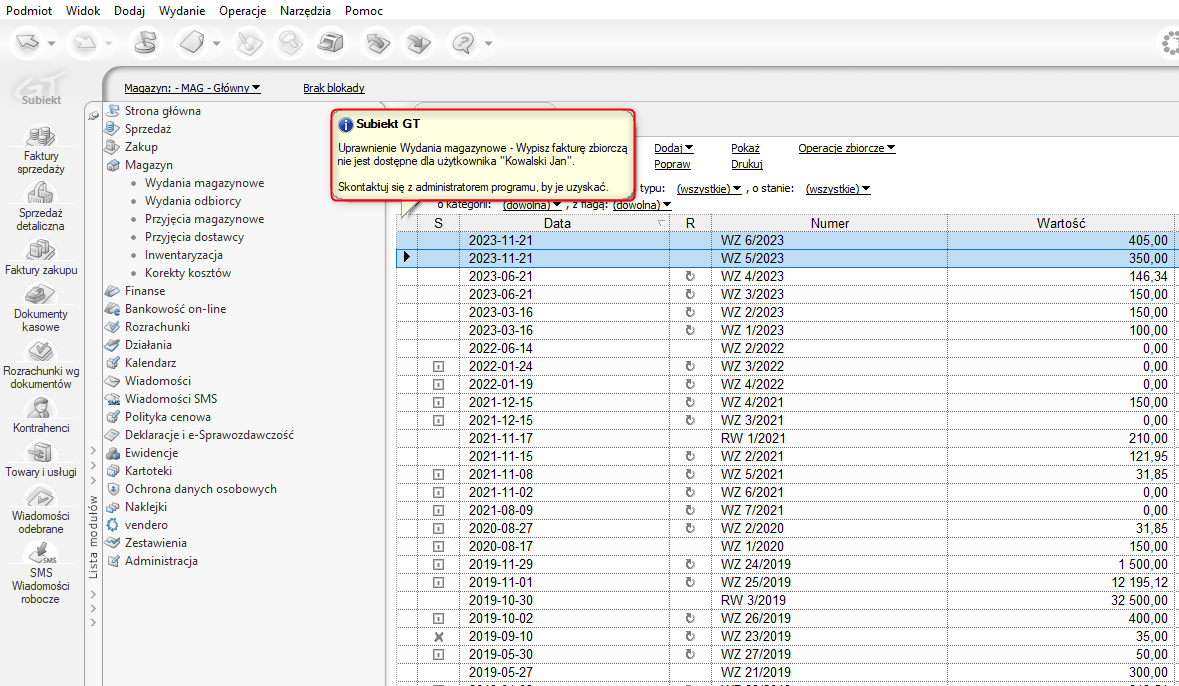This screenshot has width=1179, height=686.
Task: Click the Drukuj link
Action: pyautogui.click(x=746, y=164)
